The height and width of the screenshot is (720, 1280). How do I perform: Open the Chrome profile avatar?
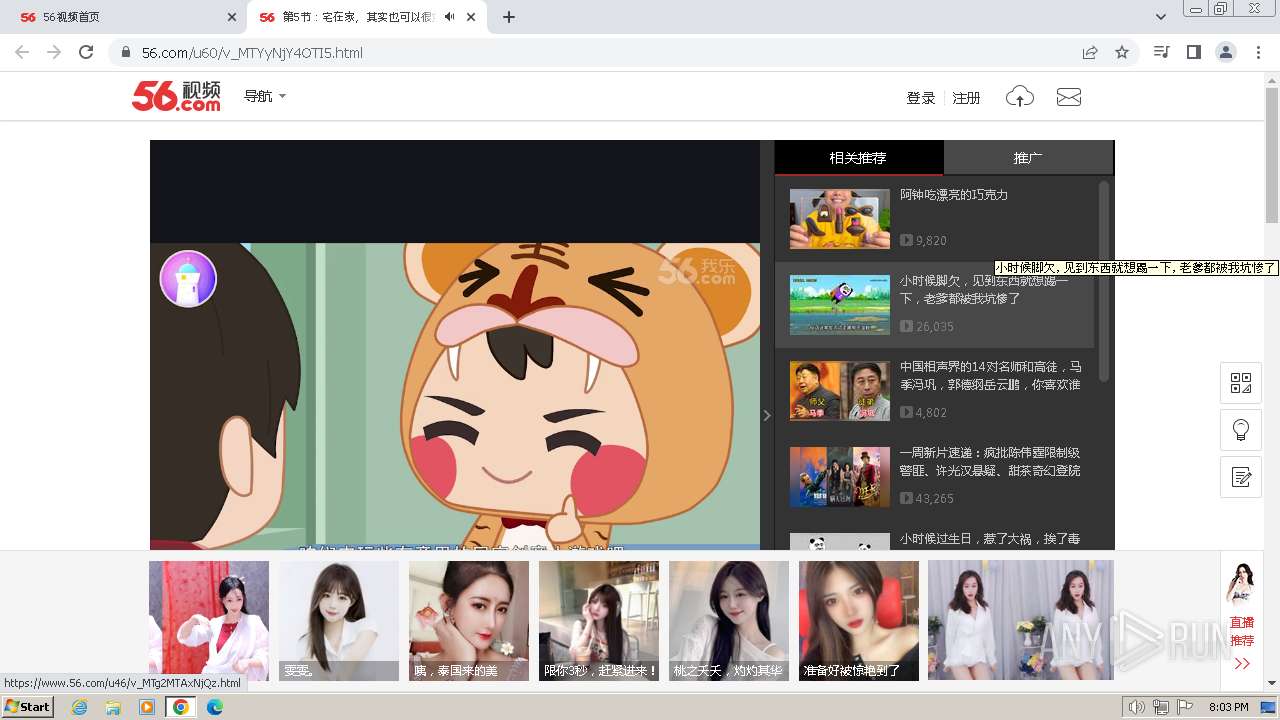pyautogui.click(x=1226, y=52)
